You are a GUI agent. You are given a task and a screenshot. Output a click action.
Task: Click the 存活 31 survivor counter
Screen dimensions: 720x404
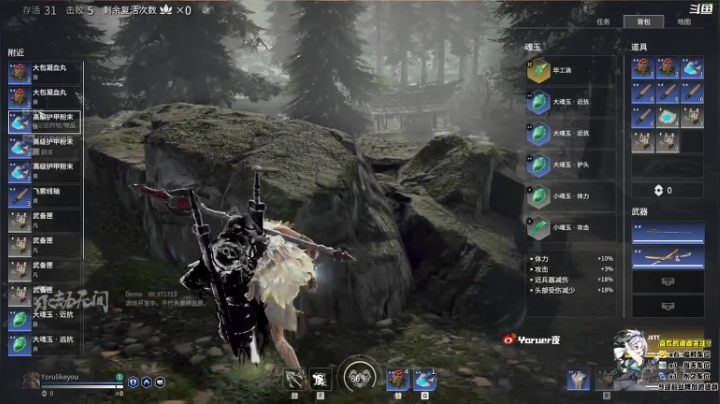point(39,10)
